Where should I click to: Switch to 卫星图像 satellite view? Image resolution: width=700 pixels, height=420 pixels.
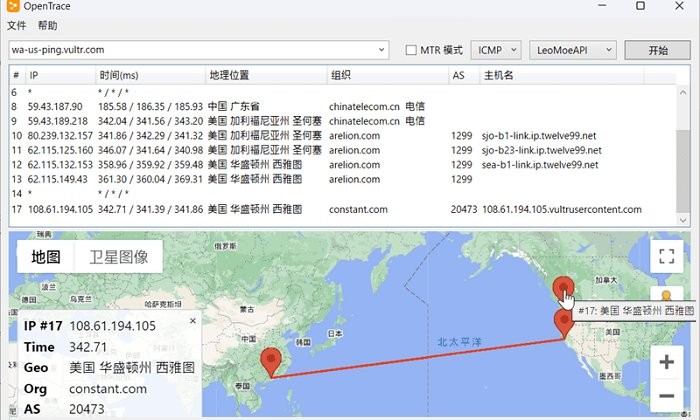tap(118, 256)
